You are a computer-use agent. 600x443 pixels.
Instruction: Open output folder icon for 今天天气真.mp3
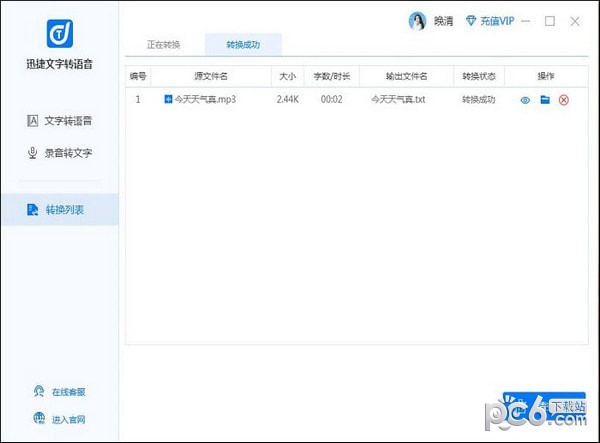pos(545,100)
